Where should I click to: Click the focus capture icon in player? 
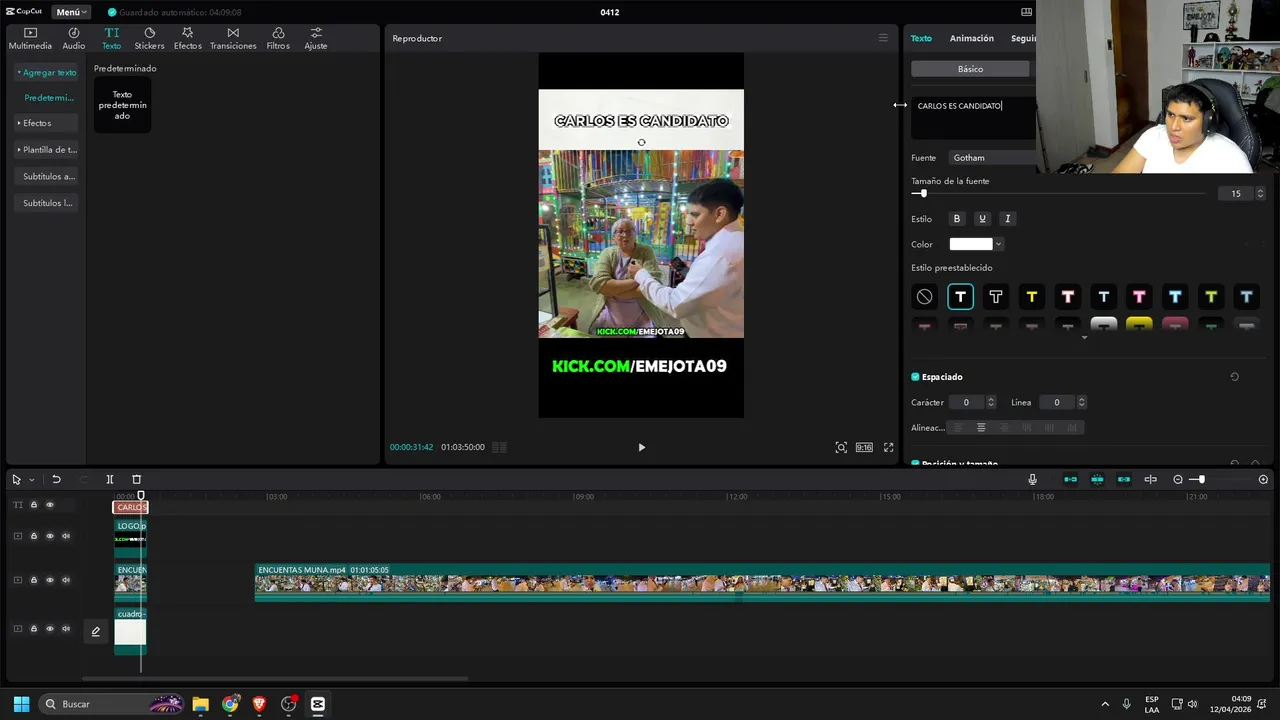tap(841, 448)
